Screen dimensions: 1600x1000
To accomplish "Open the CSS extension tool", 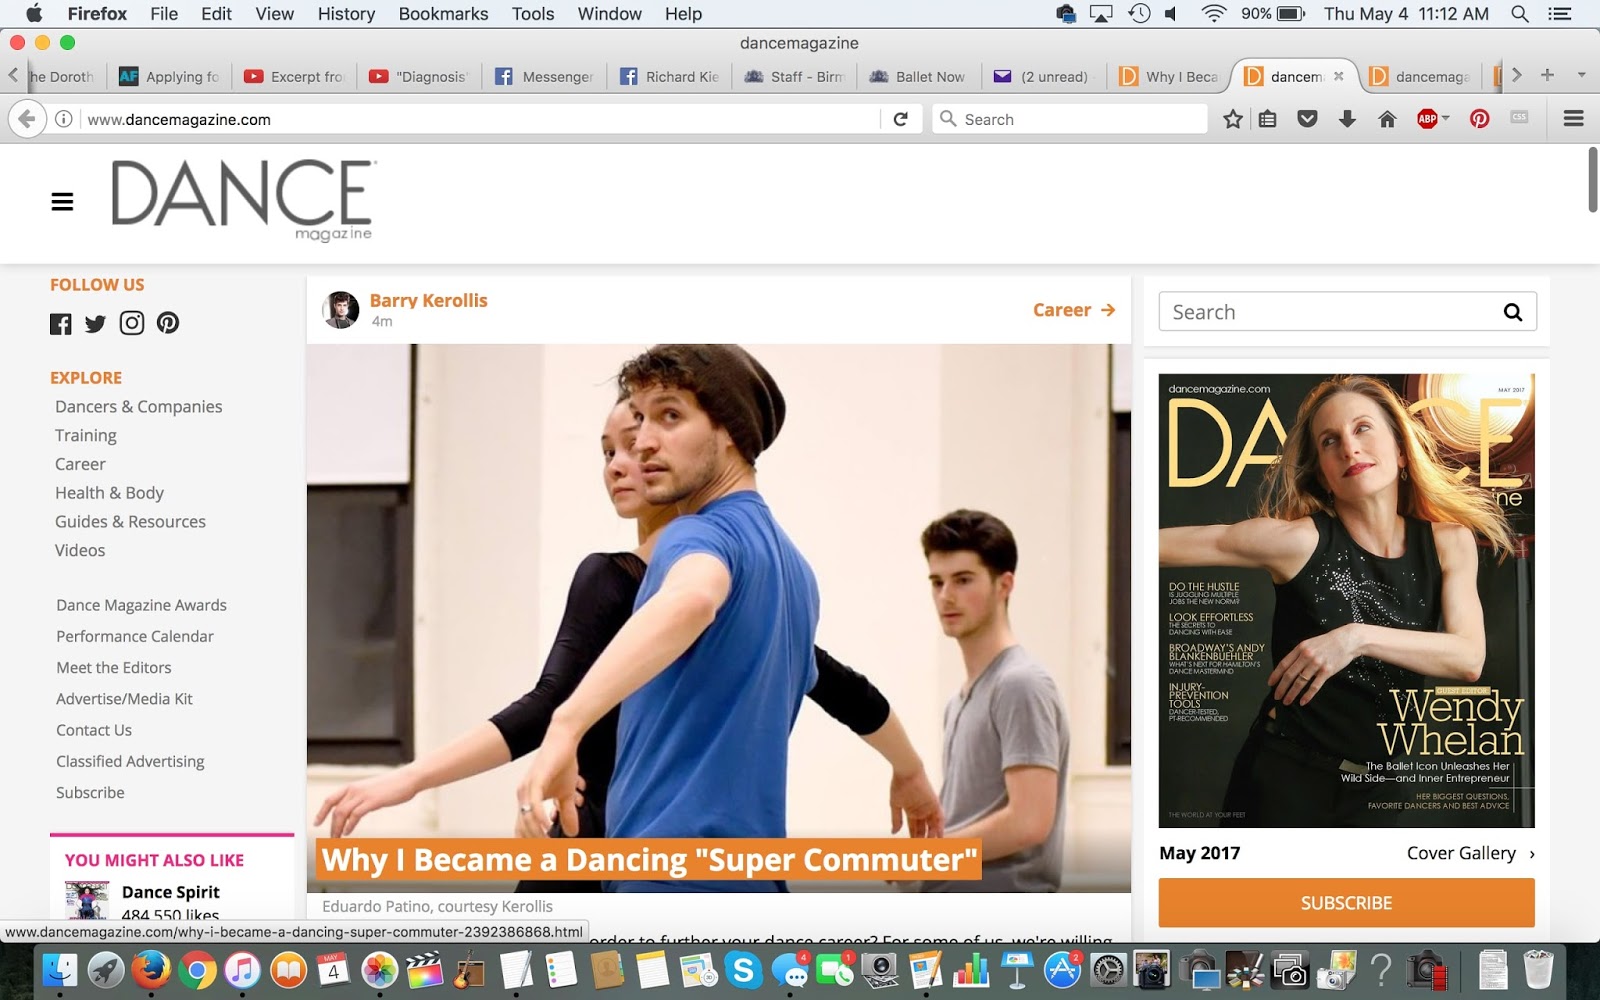I will coord(1518,118).
